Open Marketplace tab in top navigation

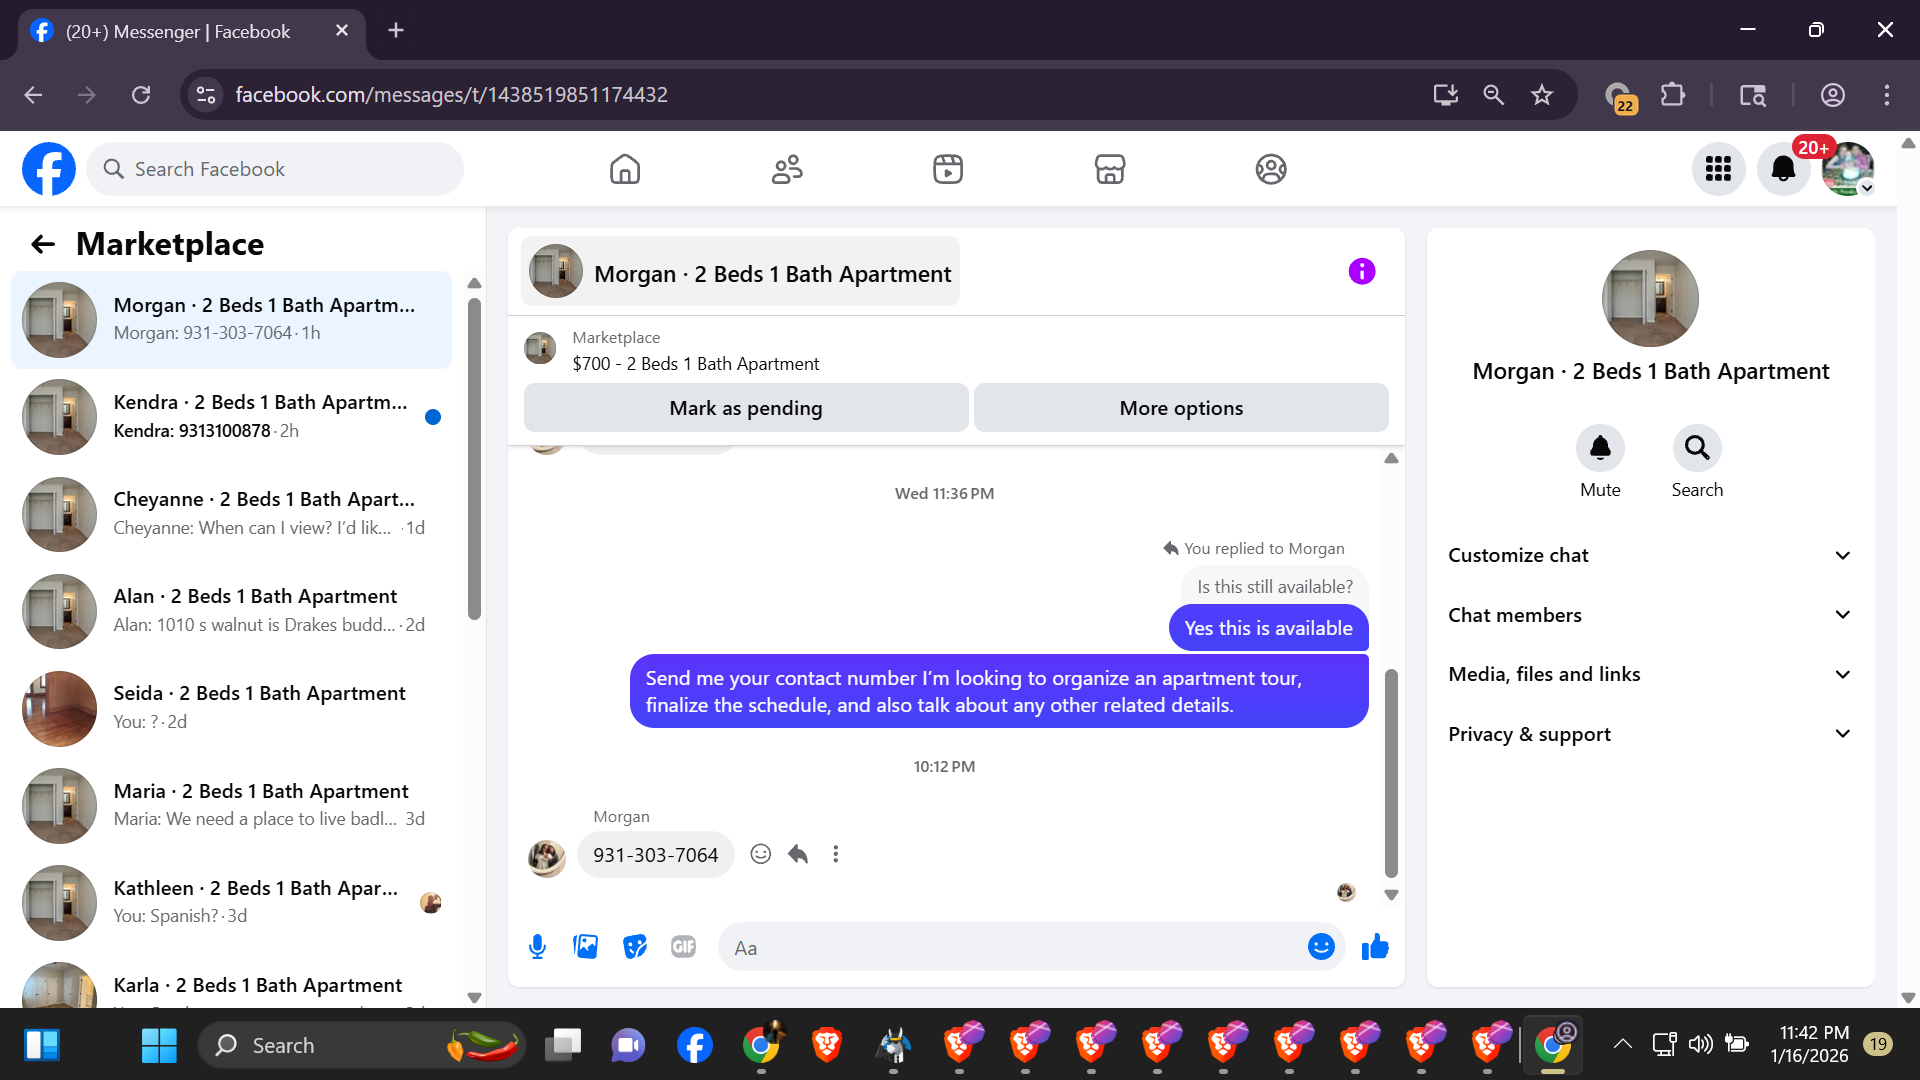click(x=1109, y=169)
